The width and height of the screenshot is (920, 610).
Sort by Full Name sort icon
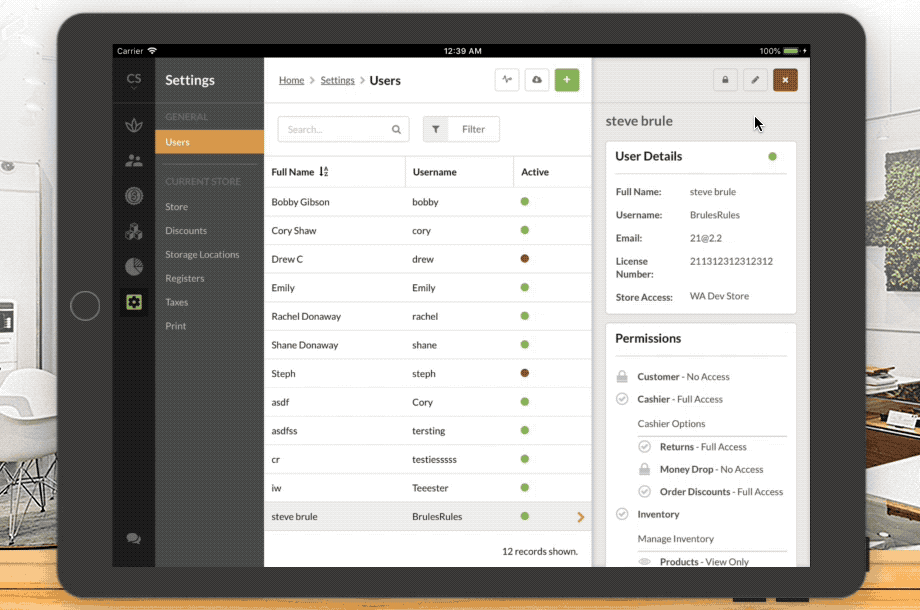pyautogui.click(x=324, y=172)
